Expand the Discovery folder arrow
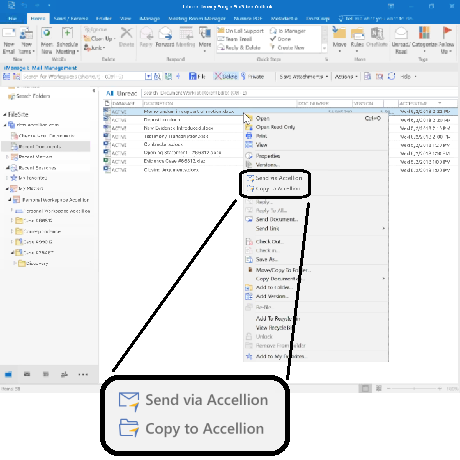 [14, 263]
